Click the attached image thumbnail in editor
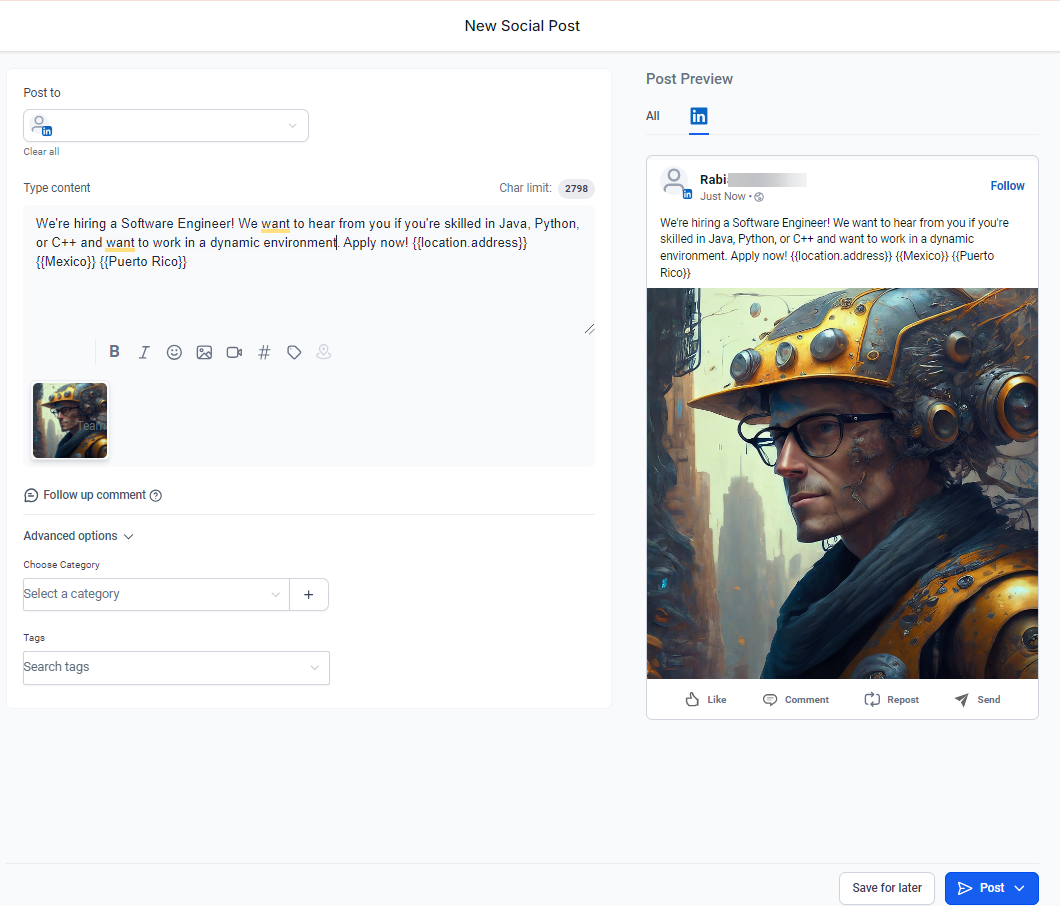This screenshot has height=906, width=1060. click(70, 421)
